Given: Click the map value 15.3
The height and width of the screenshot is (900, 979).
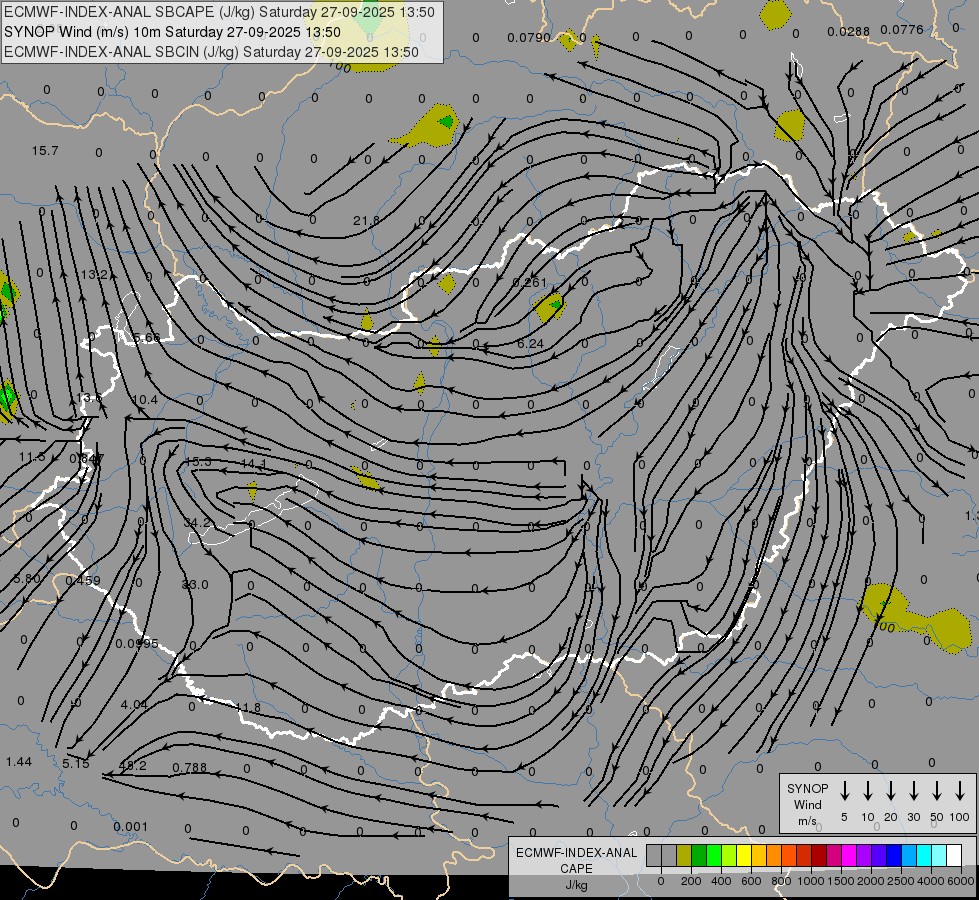Looking at the screenshot, I should point(198,462).
